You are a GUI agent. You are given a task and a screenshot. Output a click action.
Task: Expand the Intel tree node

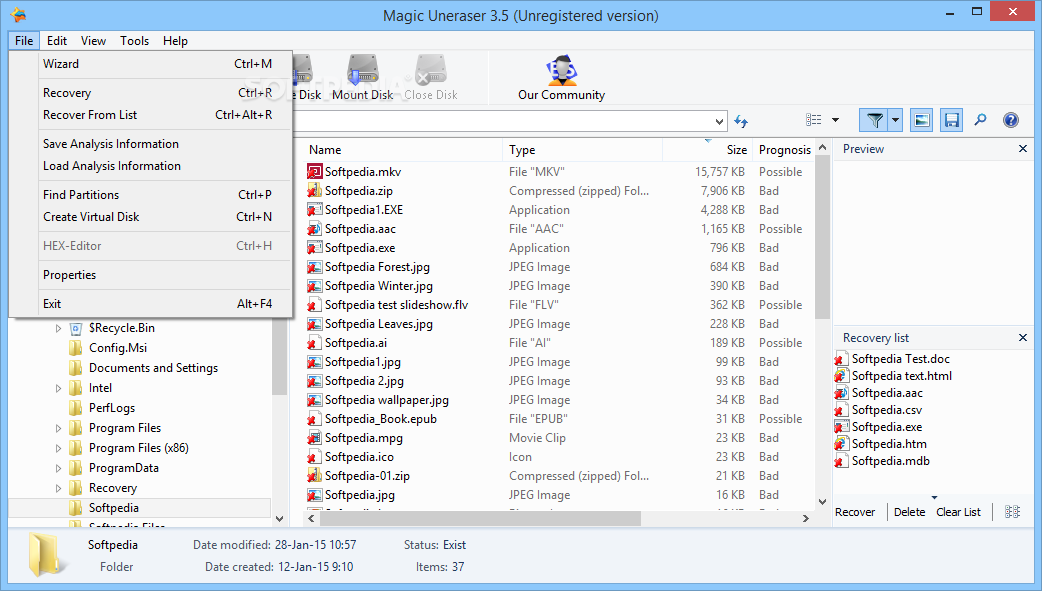click(58, 388)
